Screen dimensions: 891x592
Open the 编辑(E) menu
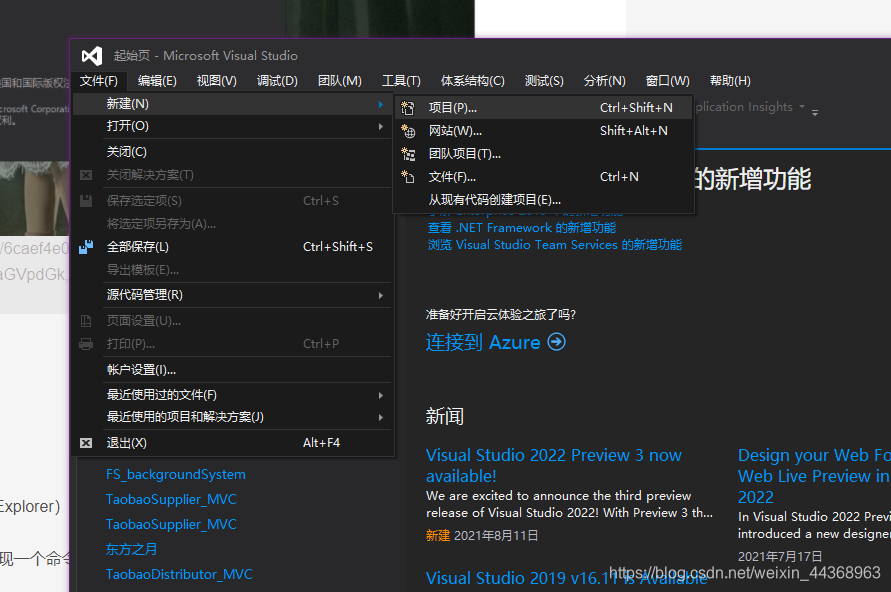tap(157, 81)
